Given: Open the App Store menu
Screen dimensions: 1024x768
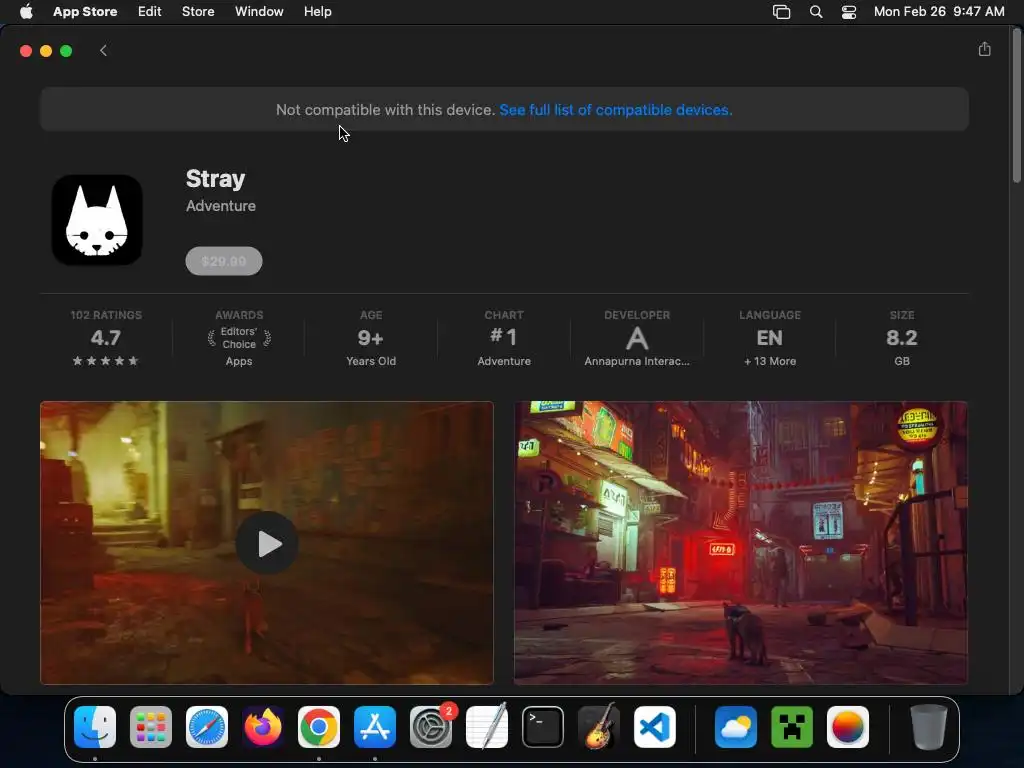Looking at the screenshot, I should (x=85, y=12).
